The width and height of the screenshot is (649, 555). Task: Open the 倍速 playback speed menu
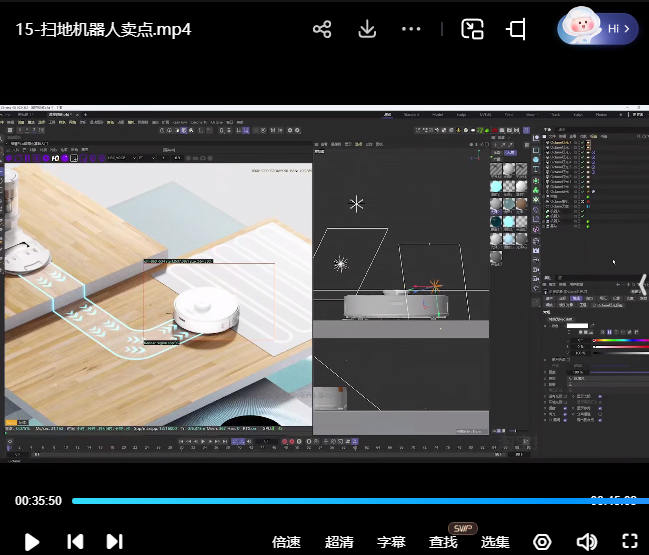pyautogui.click(x=286, y=542)
